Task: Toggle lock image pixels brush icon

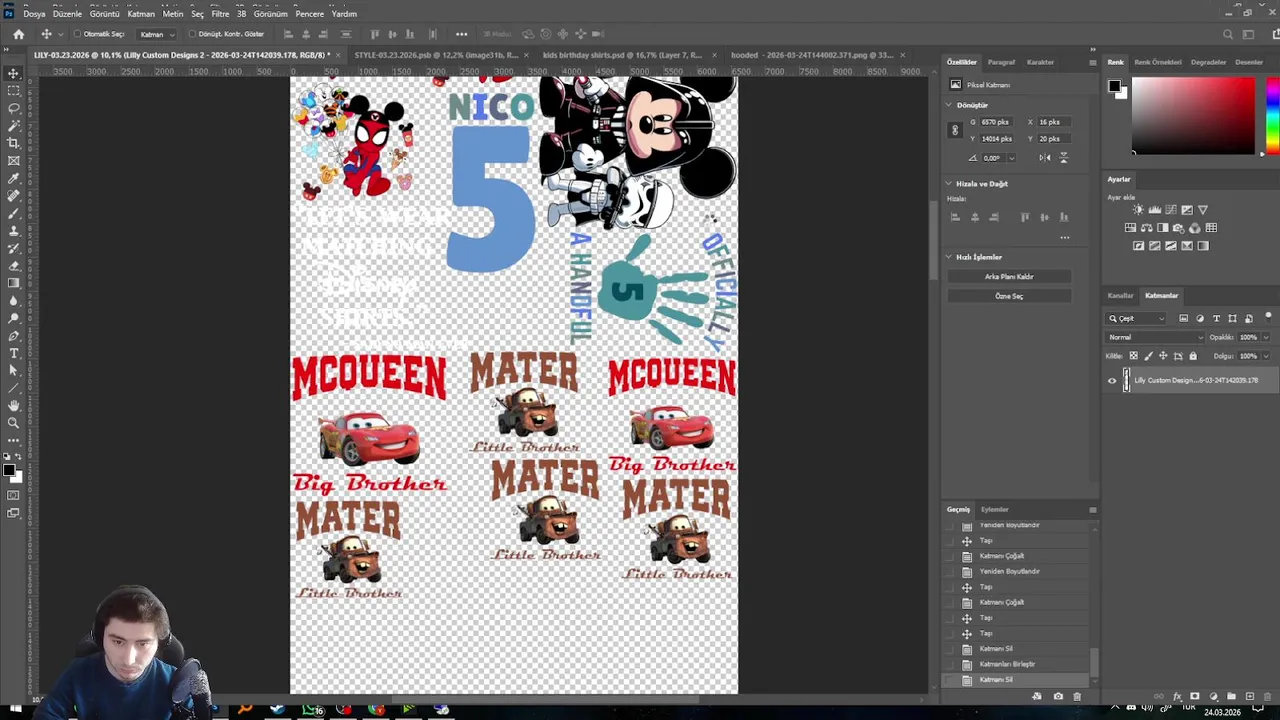Action: [1148, 356]
